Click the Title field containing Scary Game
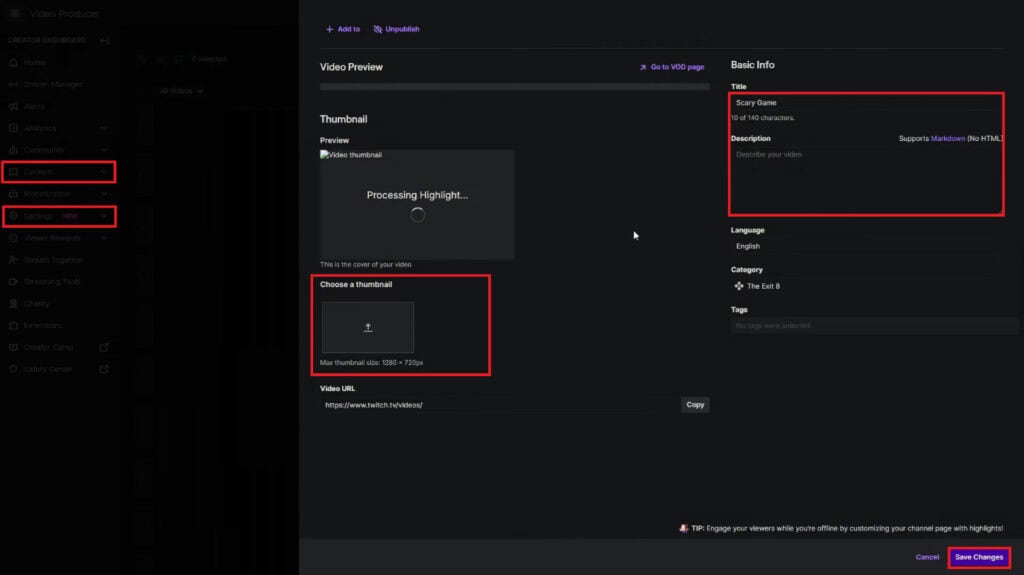 [x=867, y=103]
